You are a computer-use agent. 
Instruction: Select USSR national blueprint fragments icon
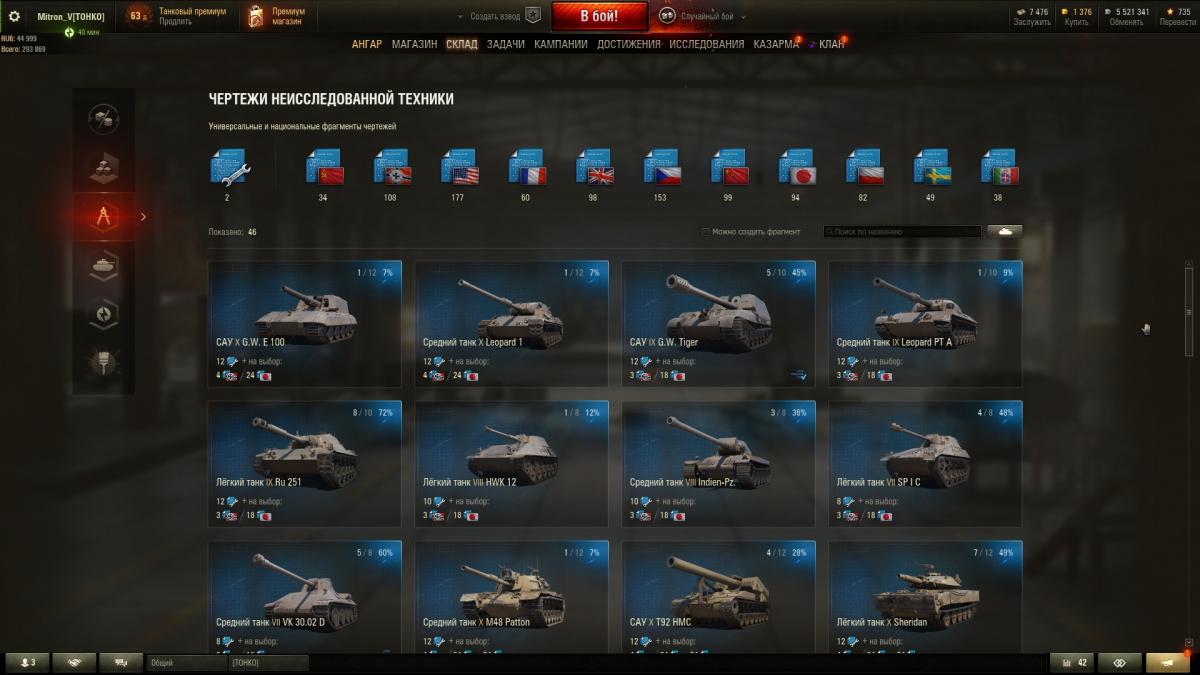(x=325, y=167)
